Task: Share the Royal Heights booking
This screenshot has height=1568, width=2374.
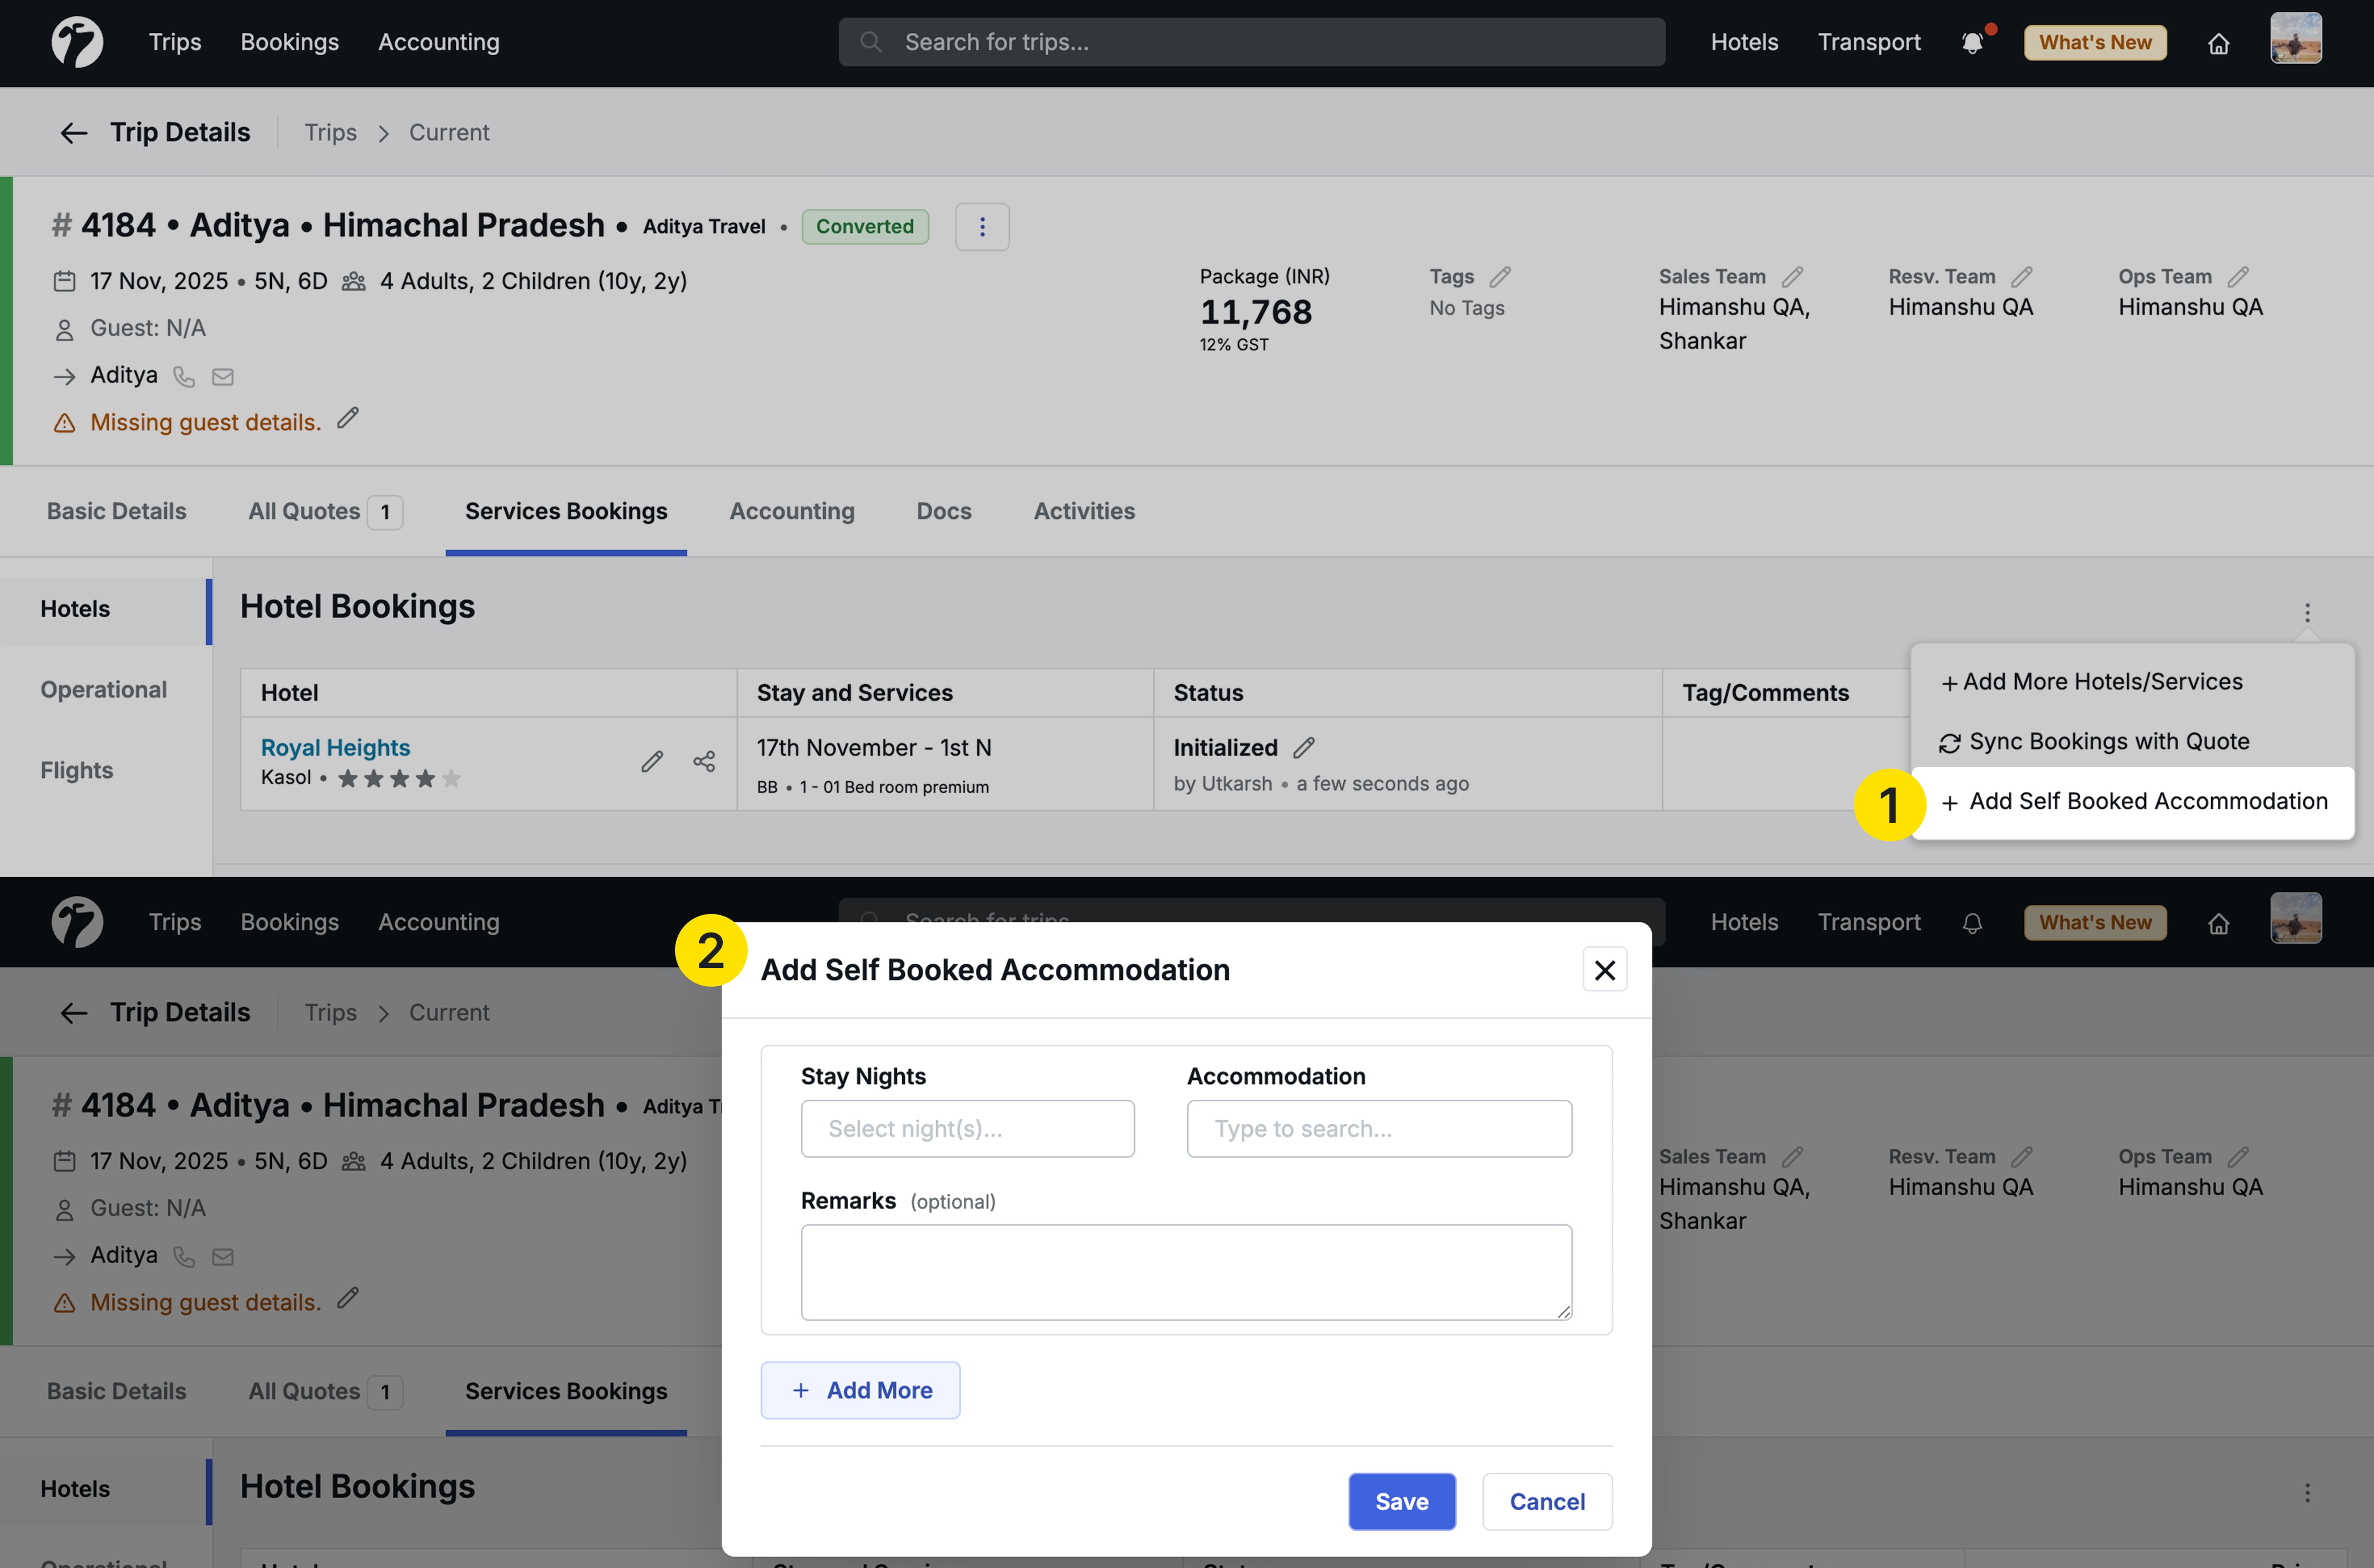Action: click(704, 761)
